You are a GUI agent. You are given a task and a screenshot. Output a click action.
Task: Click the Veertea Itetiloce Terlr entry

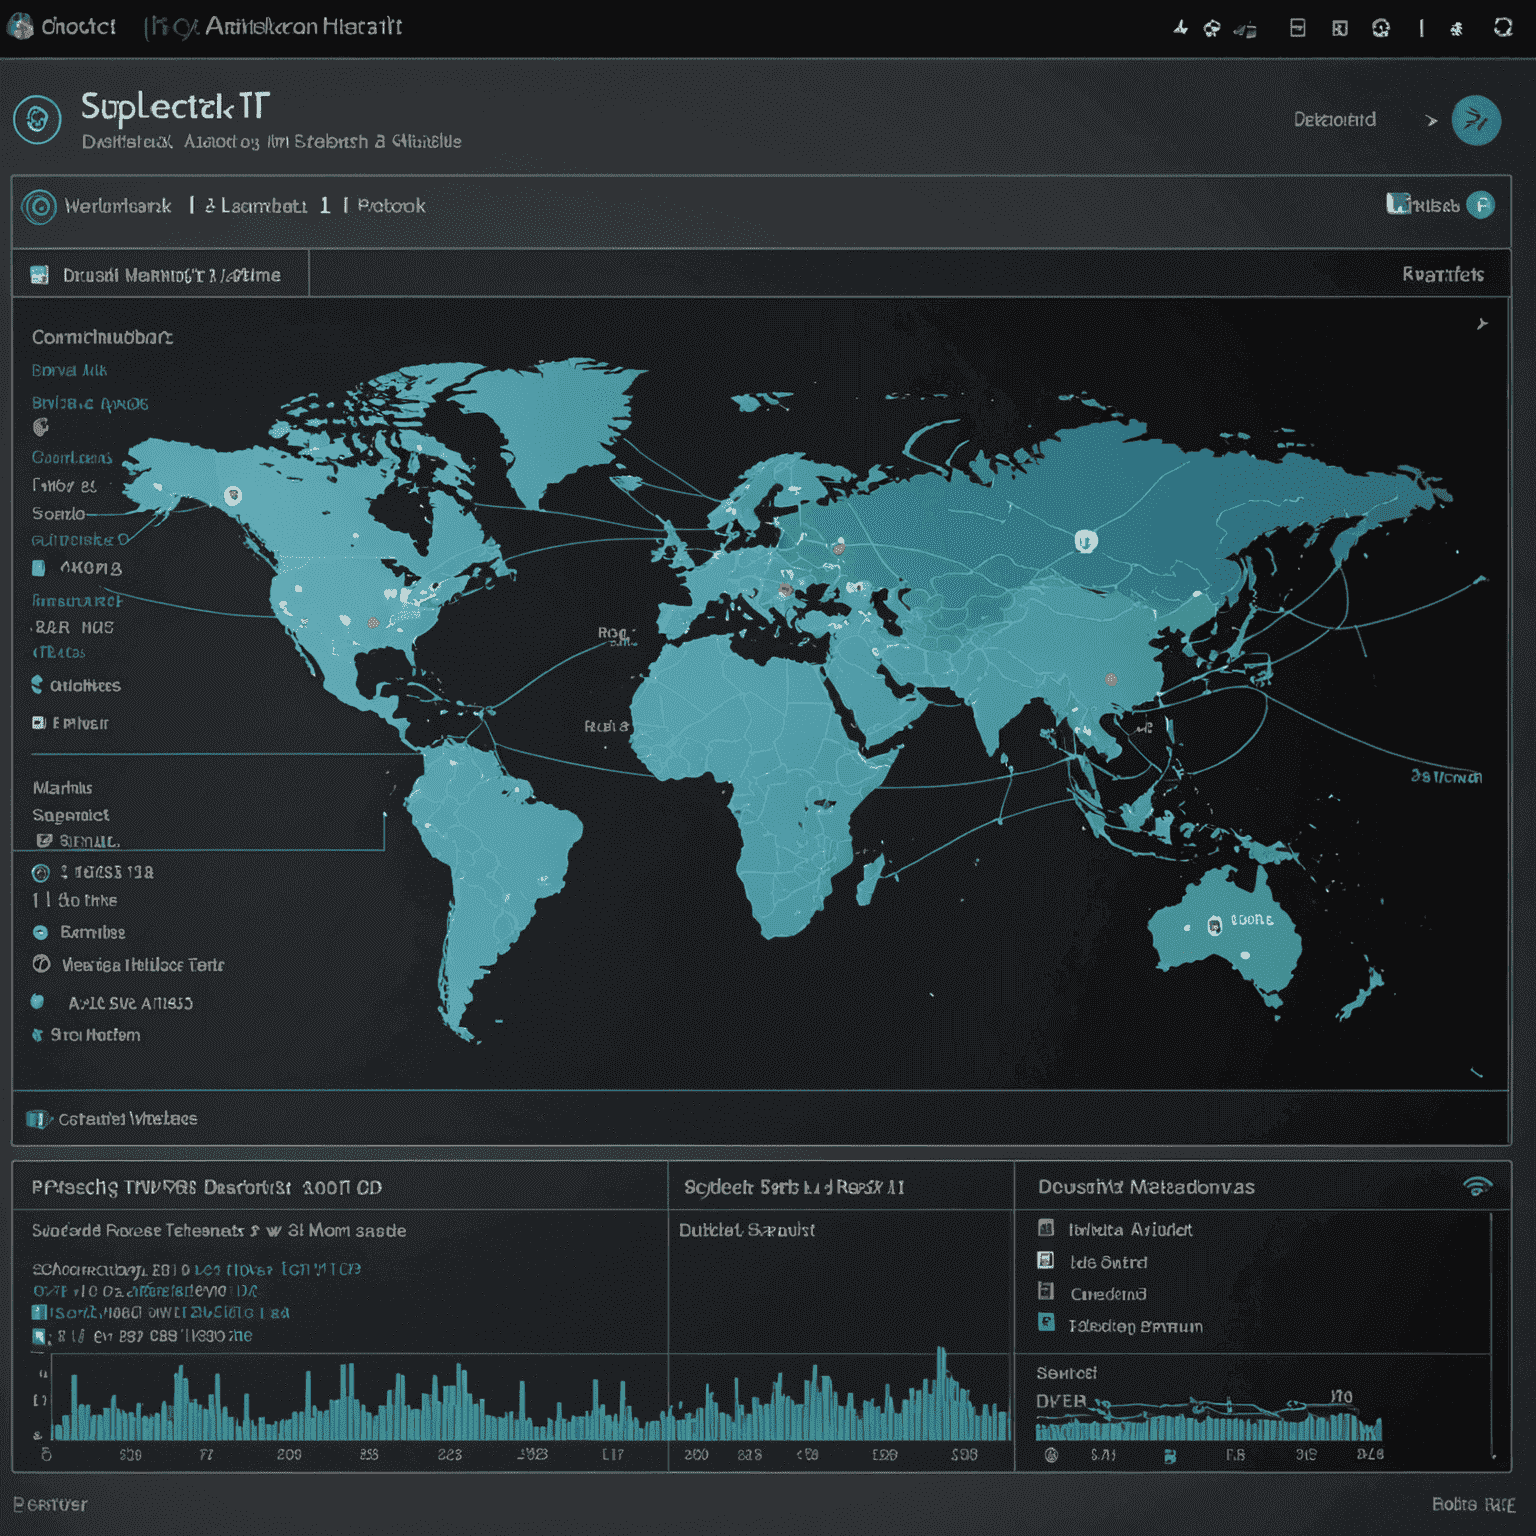point(142,965)
